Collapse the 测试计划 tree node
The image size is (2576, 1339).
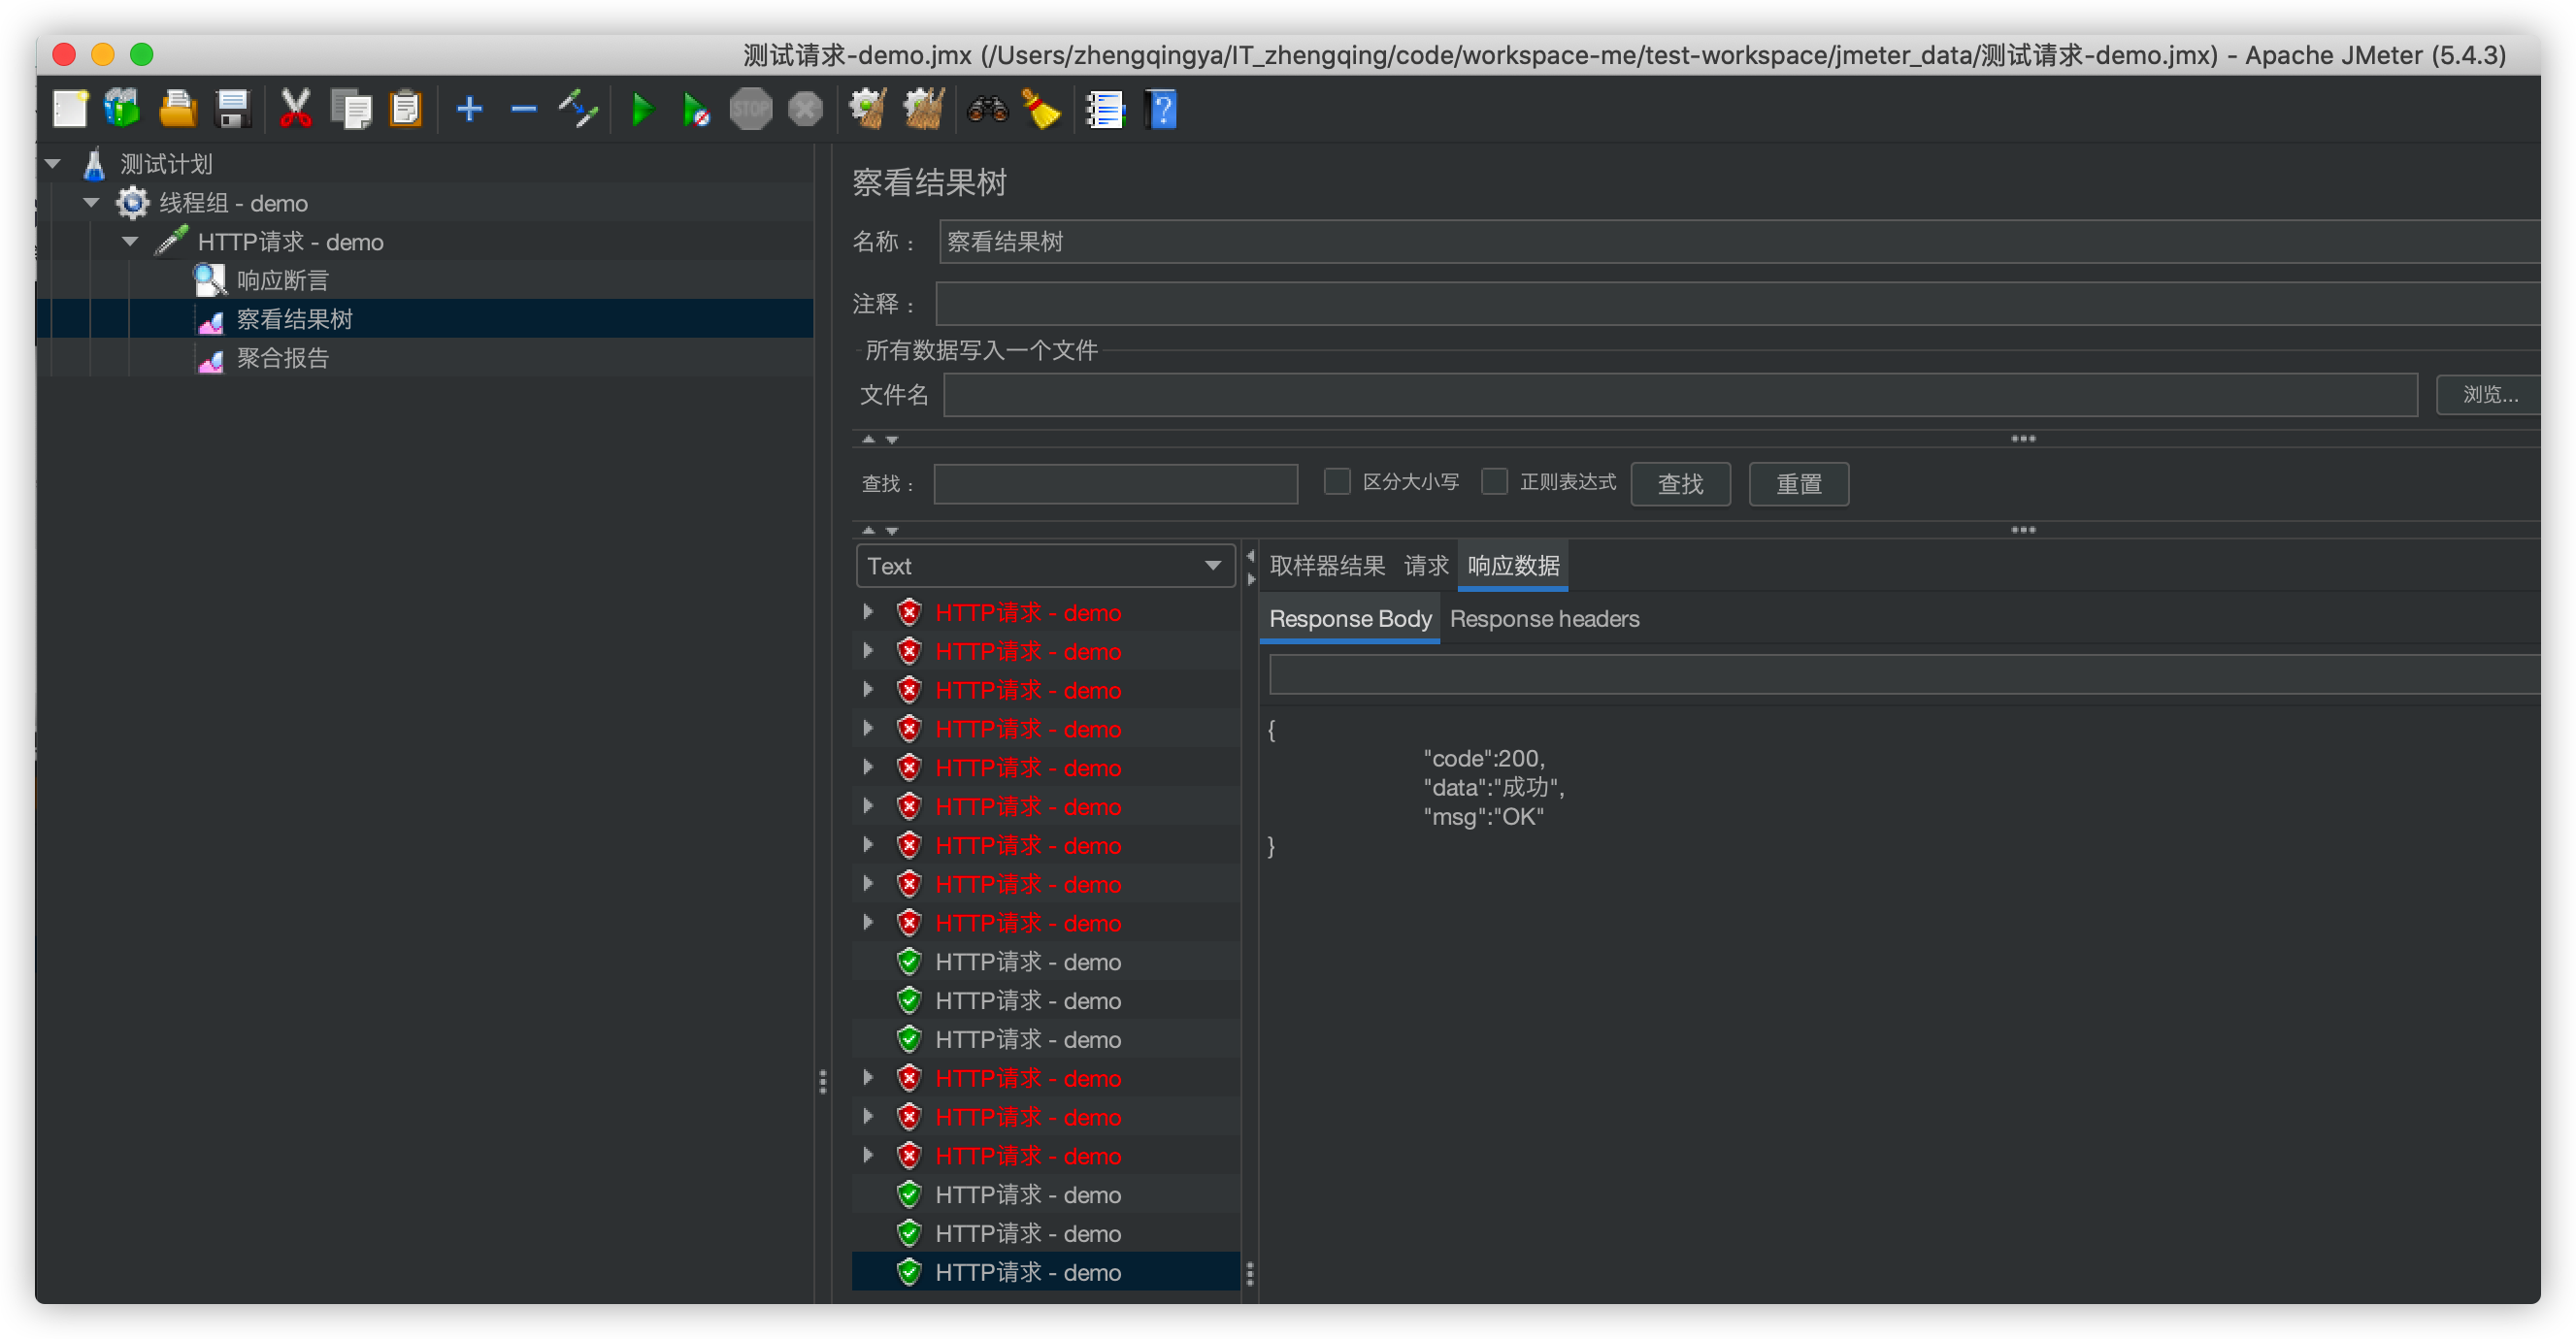coord(54,164)
